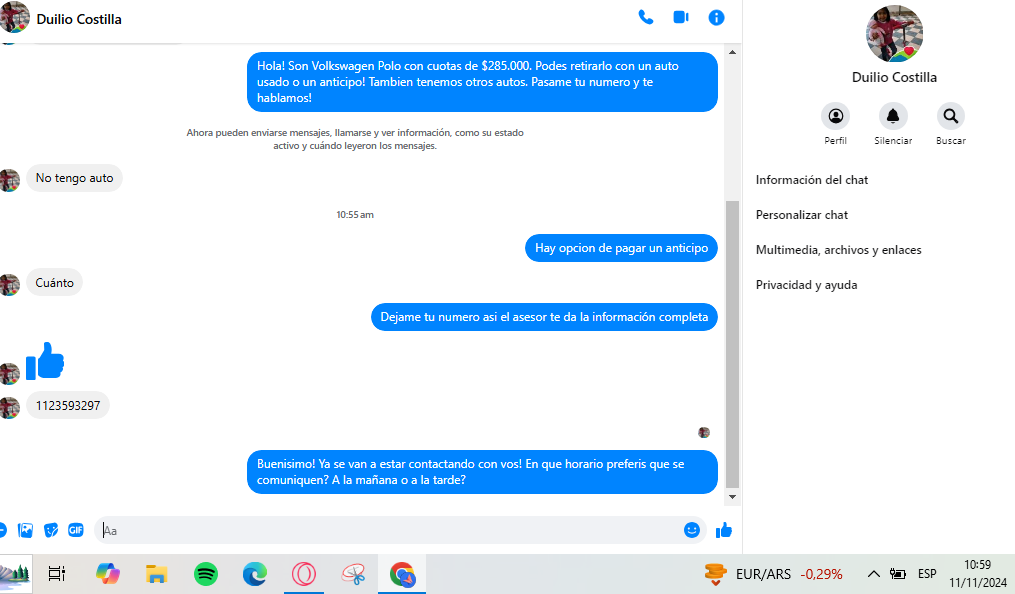Attach a photo using the image icon
The image size is (1015, 594).
point(25,531)
